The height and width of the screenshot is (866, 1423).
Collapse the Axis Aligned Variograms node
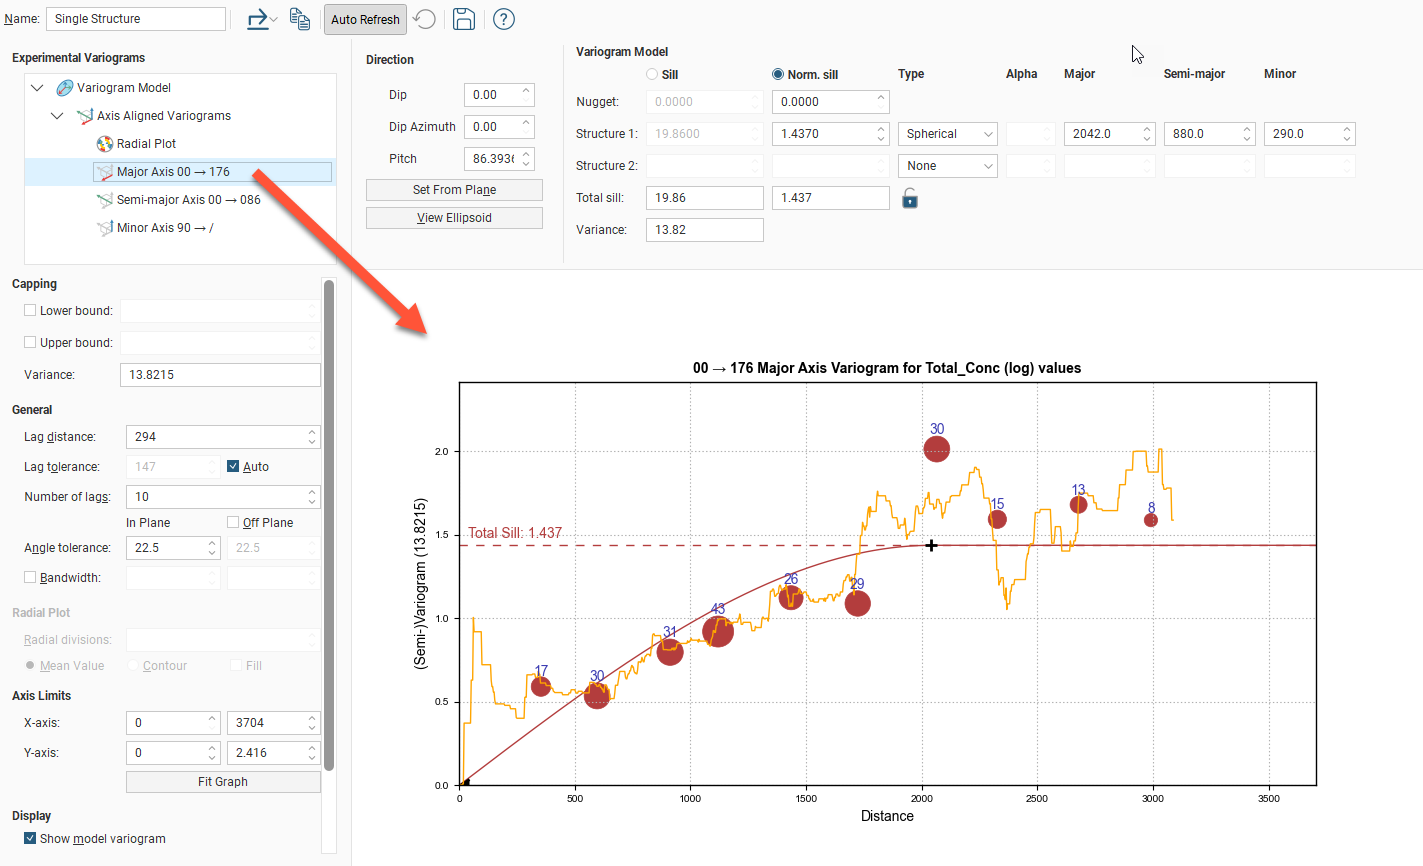[57, 116]
